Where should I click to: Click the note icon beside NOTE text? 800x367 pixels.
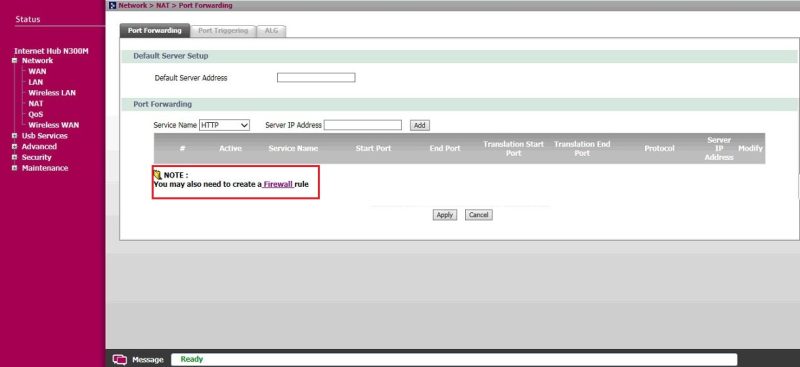(158, 175)
